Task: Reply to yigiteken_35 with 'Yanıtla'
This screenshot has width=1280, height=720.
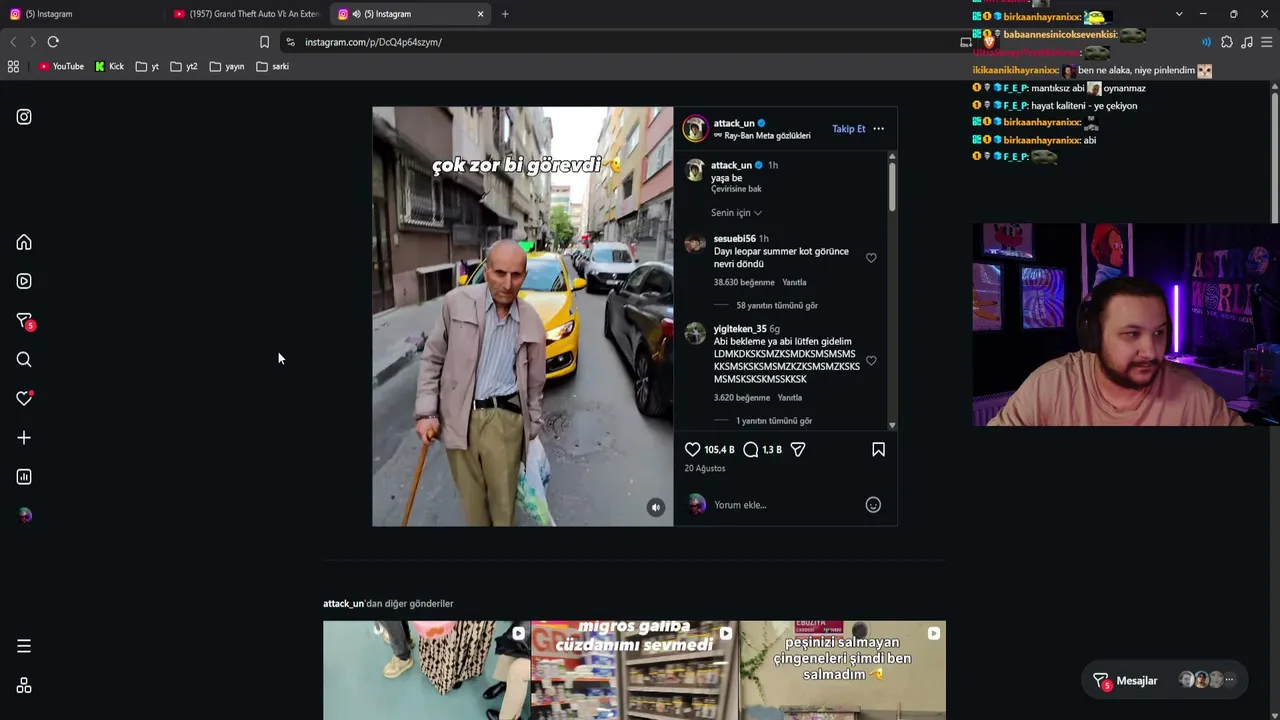Action: tap(790, 398)
